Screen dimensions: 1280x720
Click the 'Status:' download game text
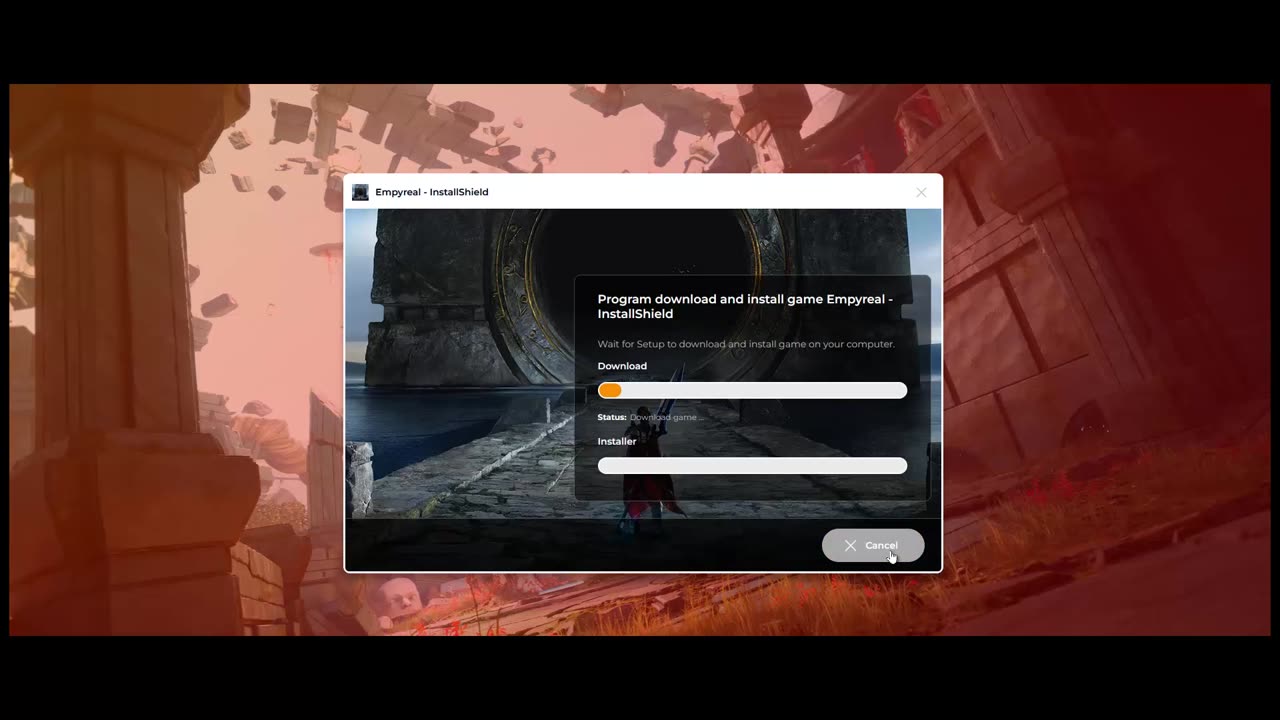pyautogui.click(x=651, y=417)
